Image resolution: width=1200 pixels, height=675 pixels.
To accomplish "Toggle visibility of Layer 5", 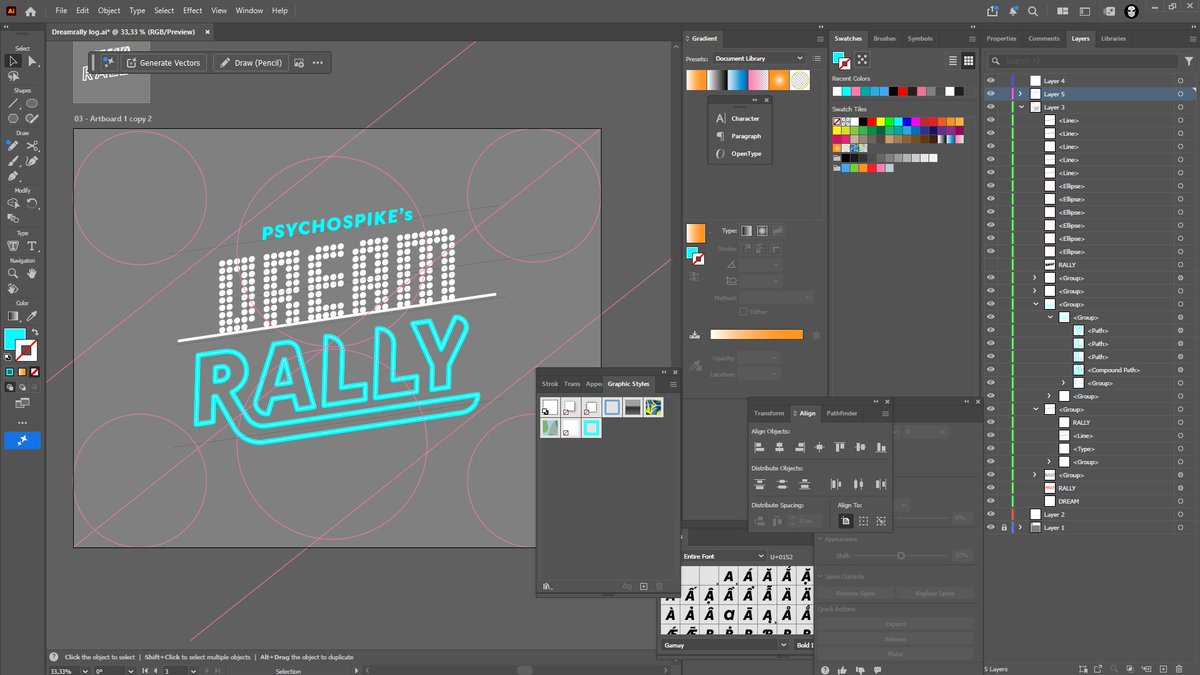I will 990,94.
